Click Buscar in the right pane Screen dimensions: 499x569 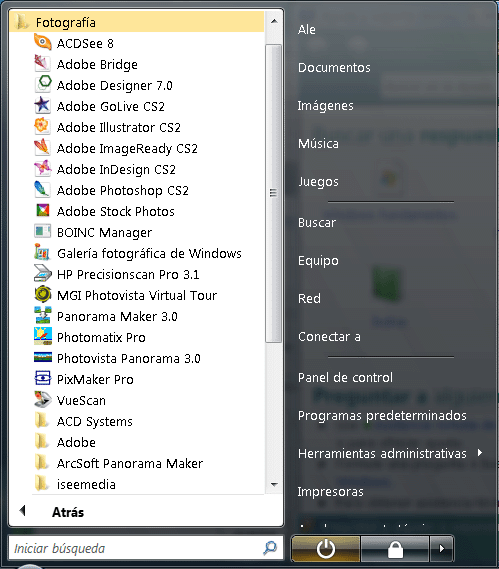point(316,222)
